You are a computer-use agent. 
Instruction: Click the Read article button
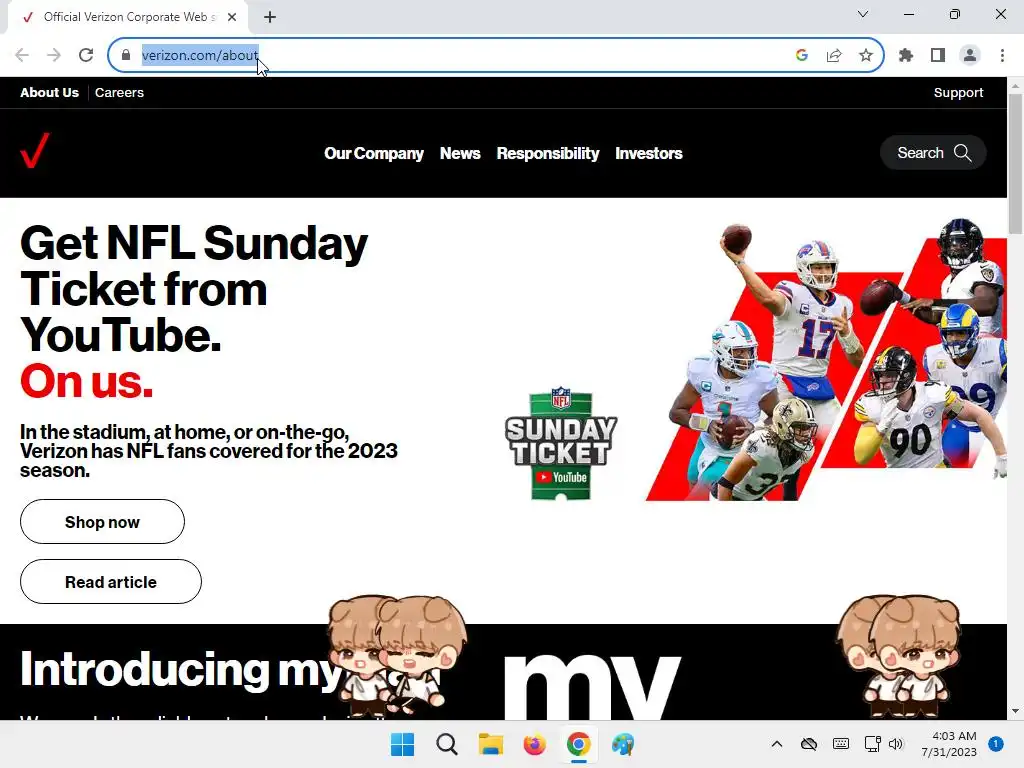[111, 582]
